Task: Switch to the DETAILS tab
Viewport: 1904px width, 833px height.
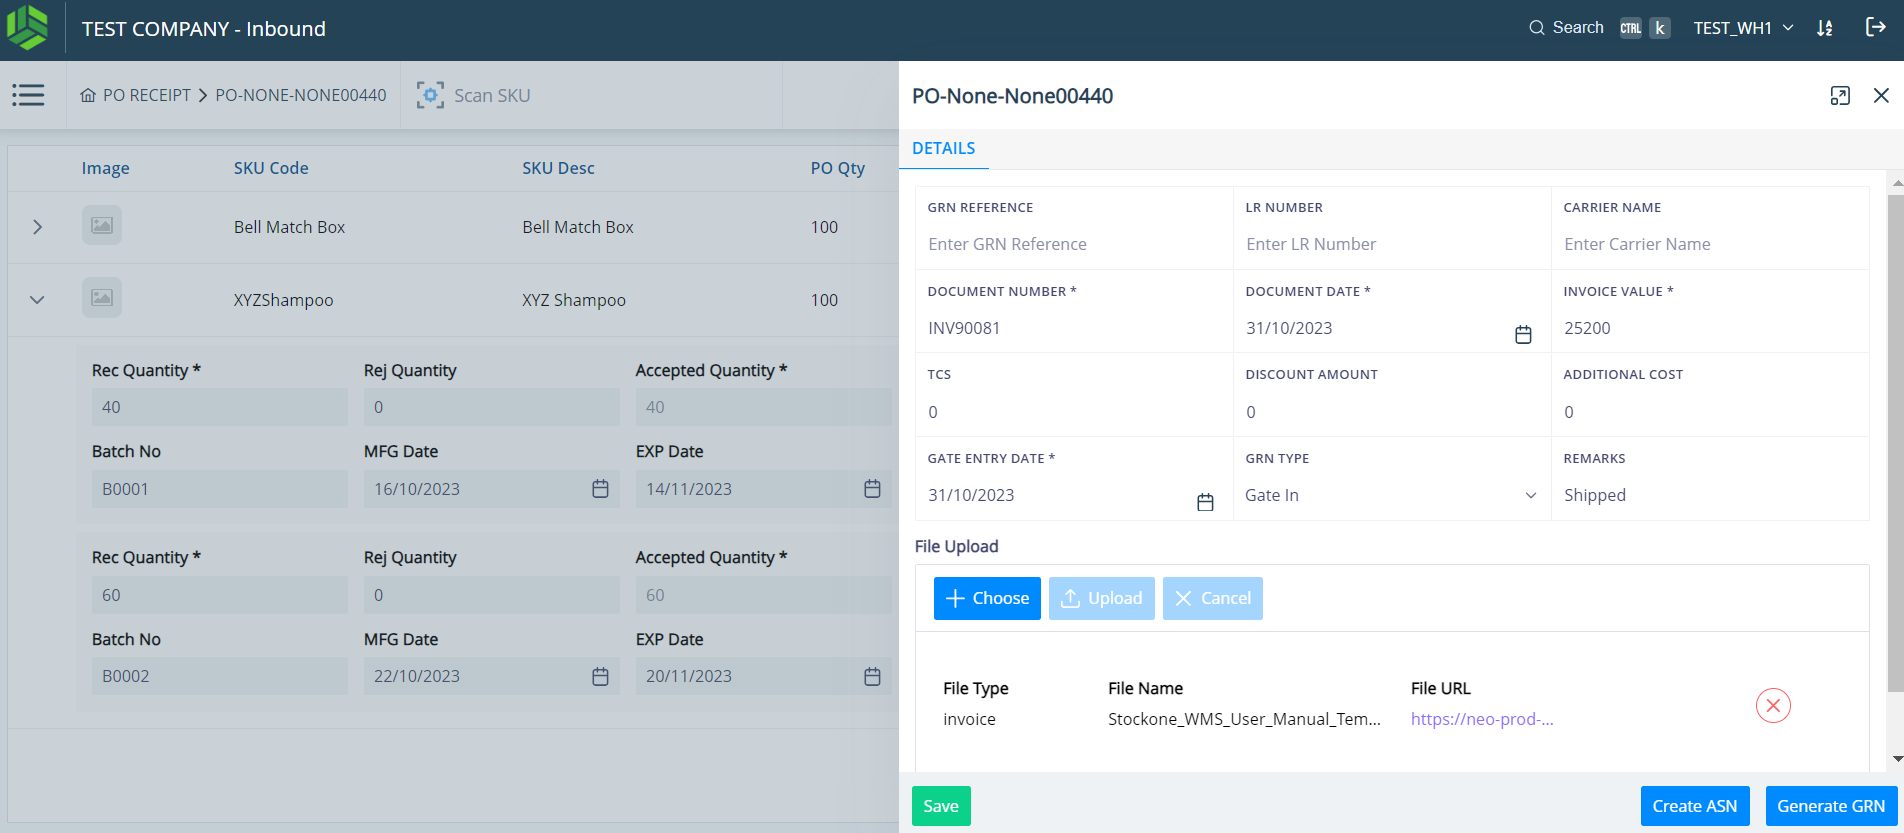Action: tap(943, 148)
